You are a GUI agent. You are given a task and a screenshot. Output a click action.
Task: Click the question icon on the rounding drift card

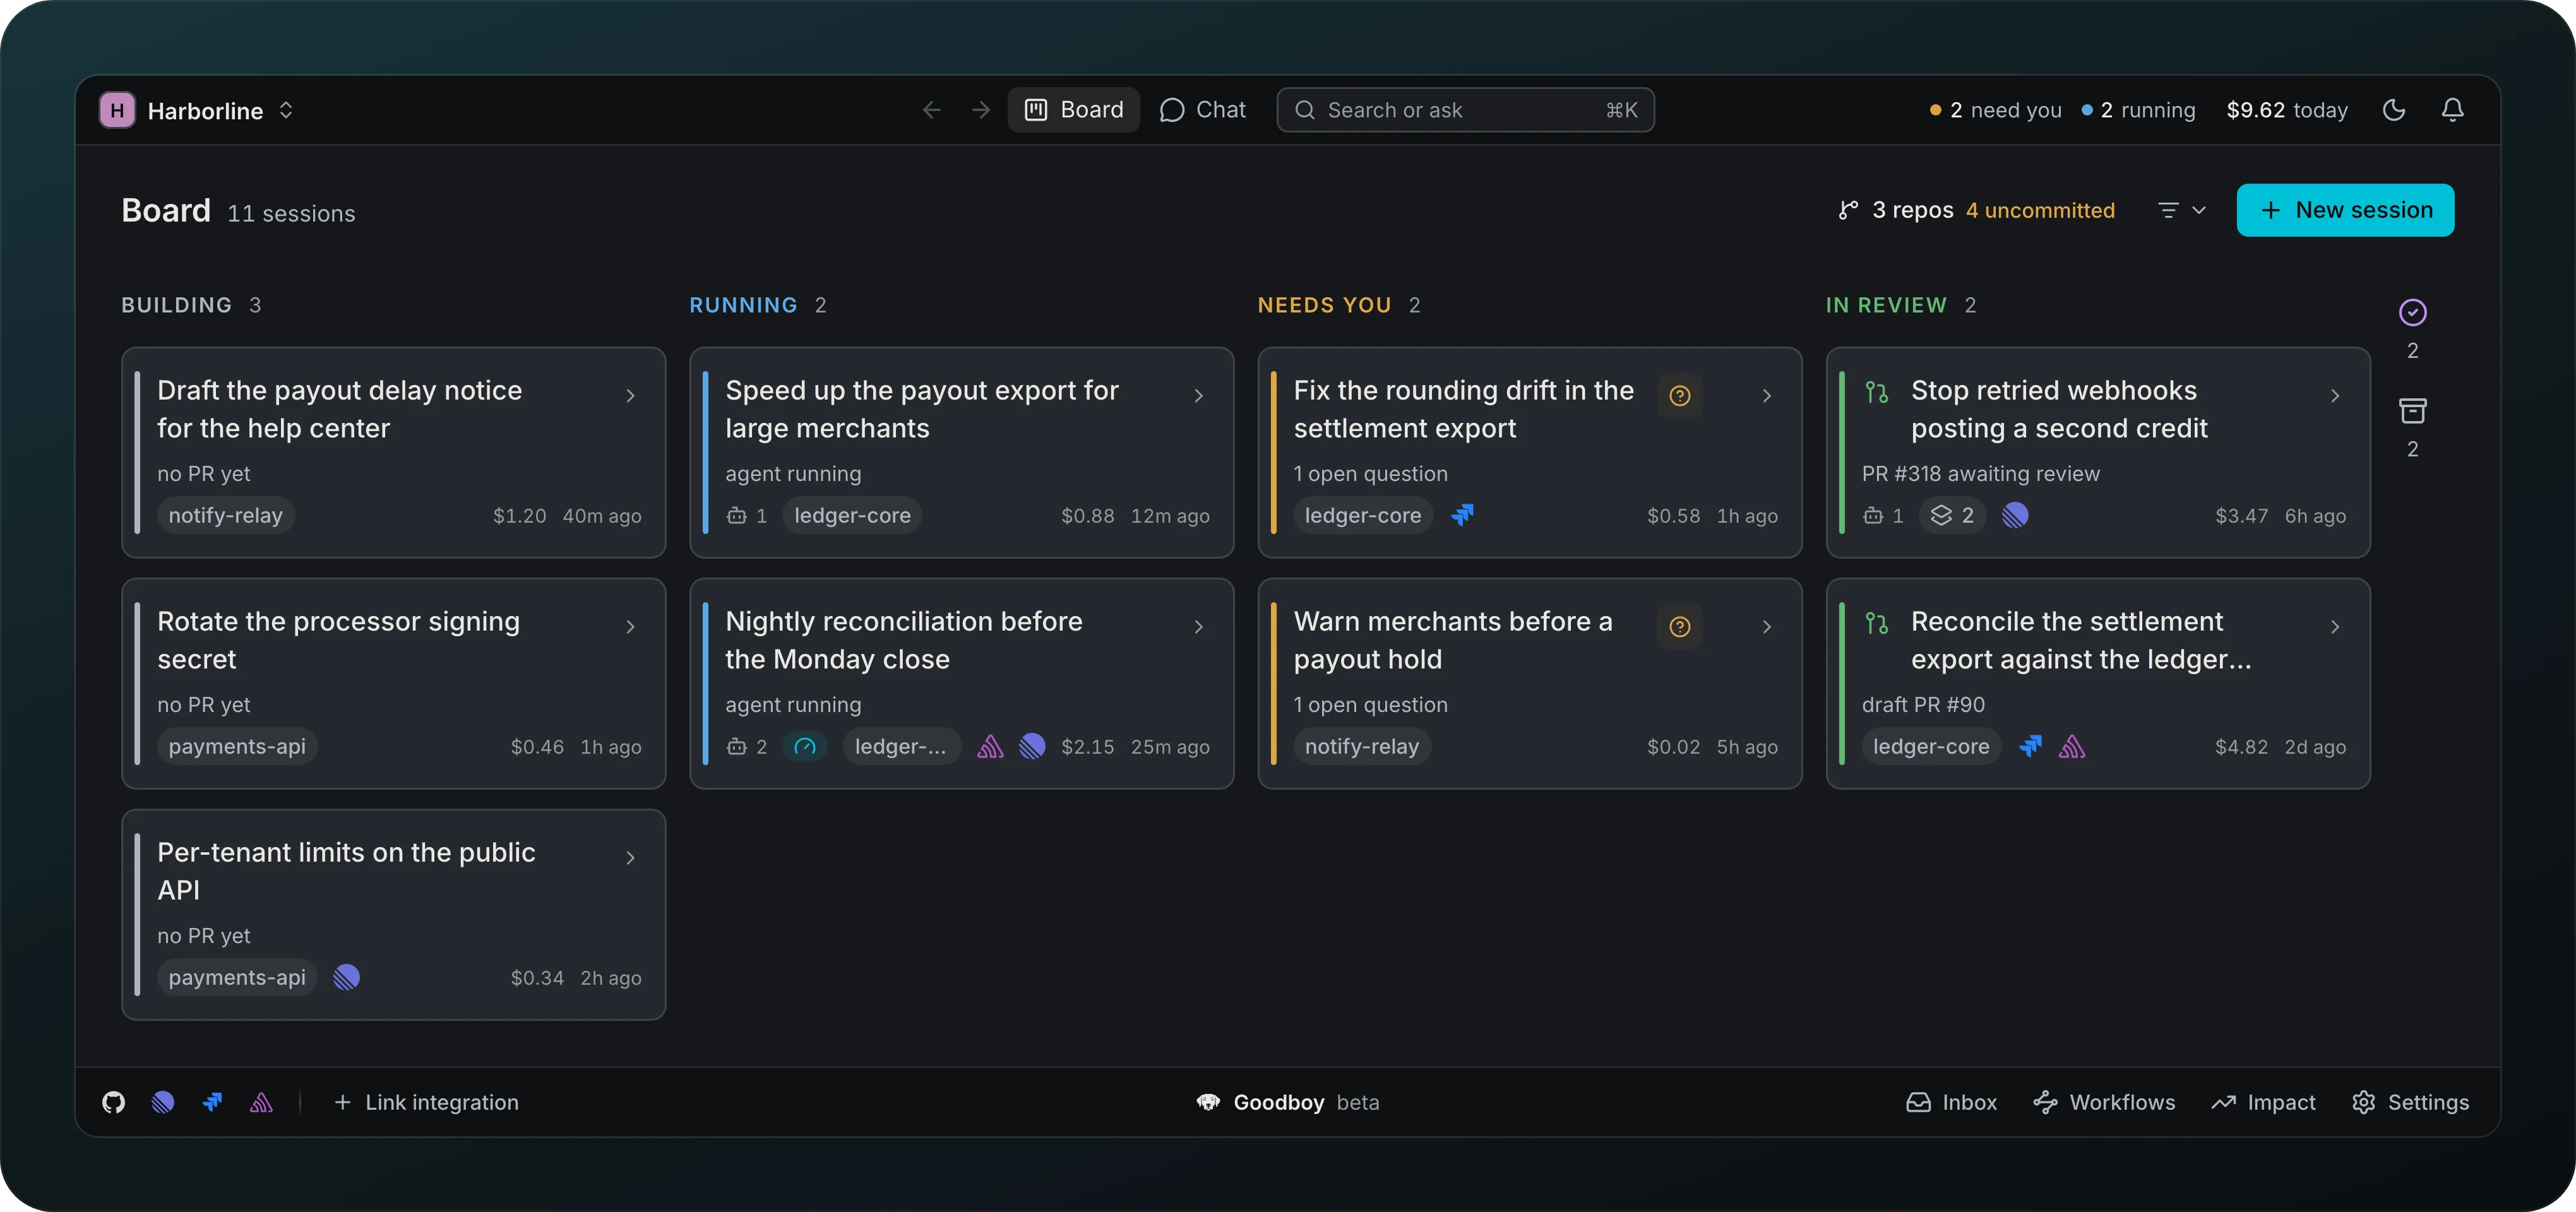pos(1679,396)
